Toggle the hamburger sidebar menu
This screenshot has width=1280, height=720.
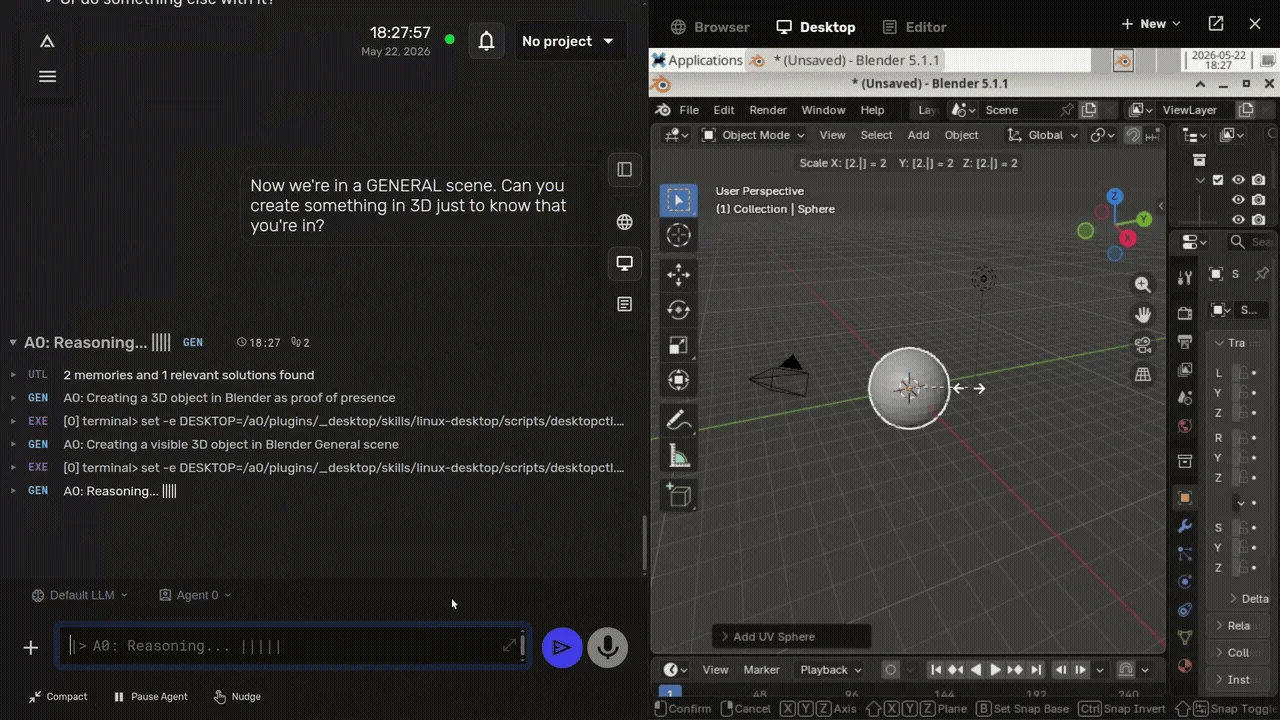coord(47,76)
